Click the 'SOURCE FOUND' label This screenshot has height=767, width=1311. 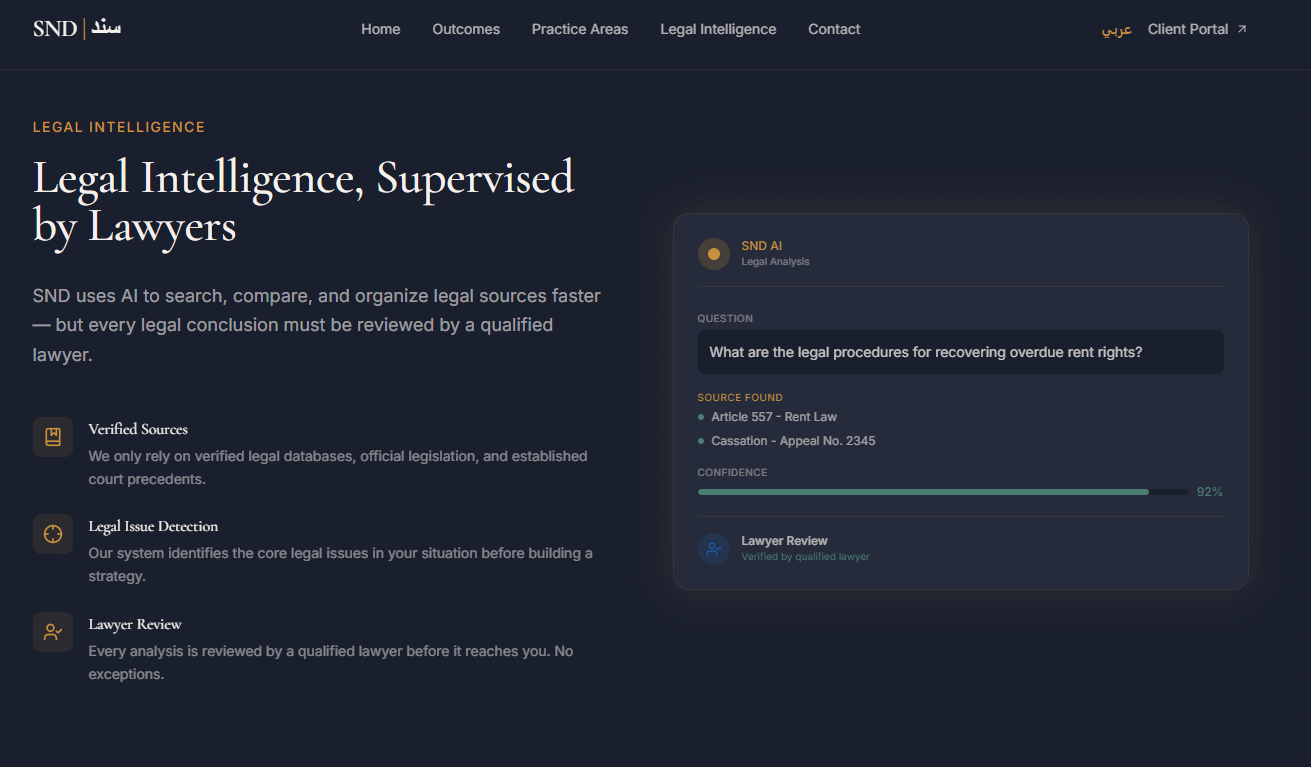coord(740,398)
